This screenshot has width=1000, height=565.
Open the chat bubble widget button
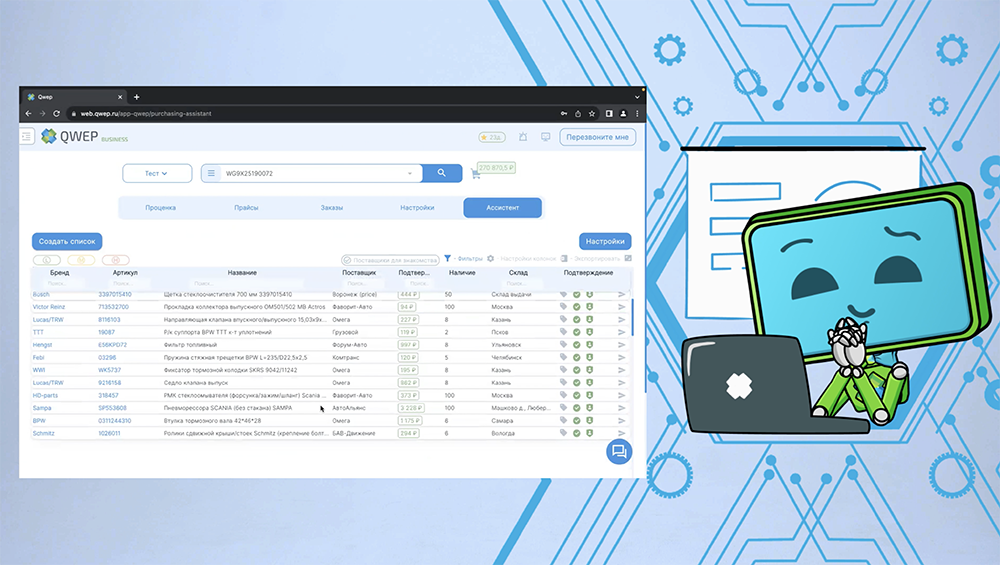(x=619, y=452)
